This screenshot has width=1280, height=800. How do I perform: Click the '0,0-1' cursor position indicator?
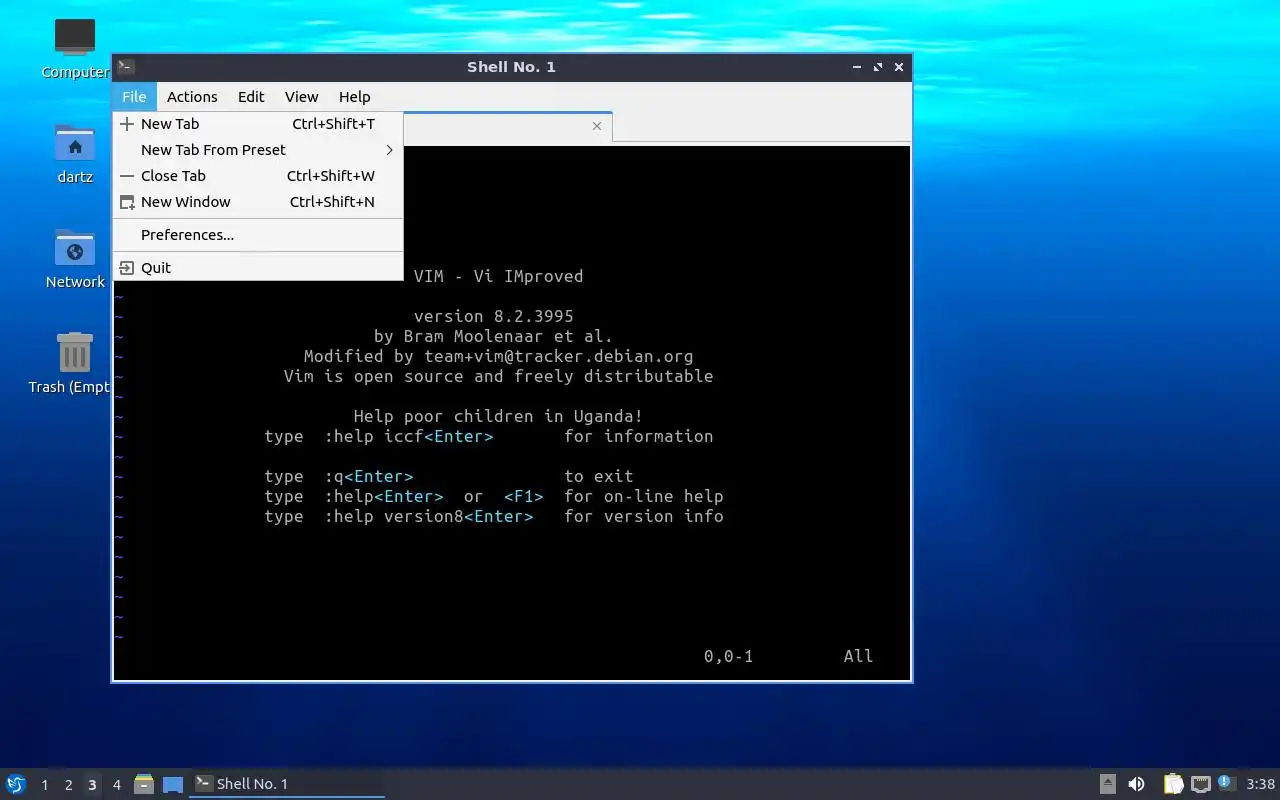728,656
